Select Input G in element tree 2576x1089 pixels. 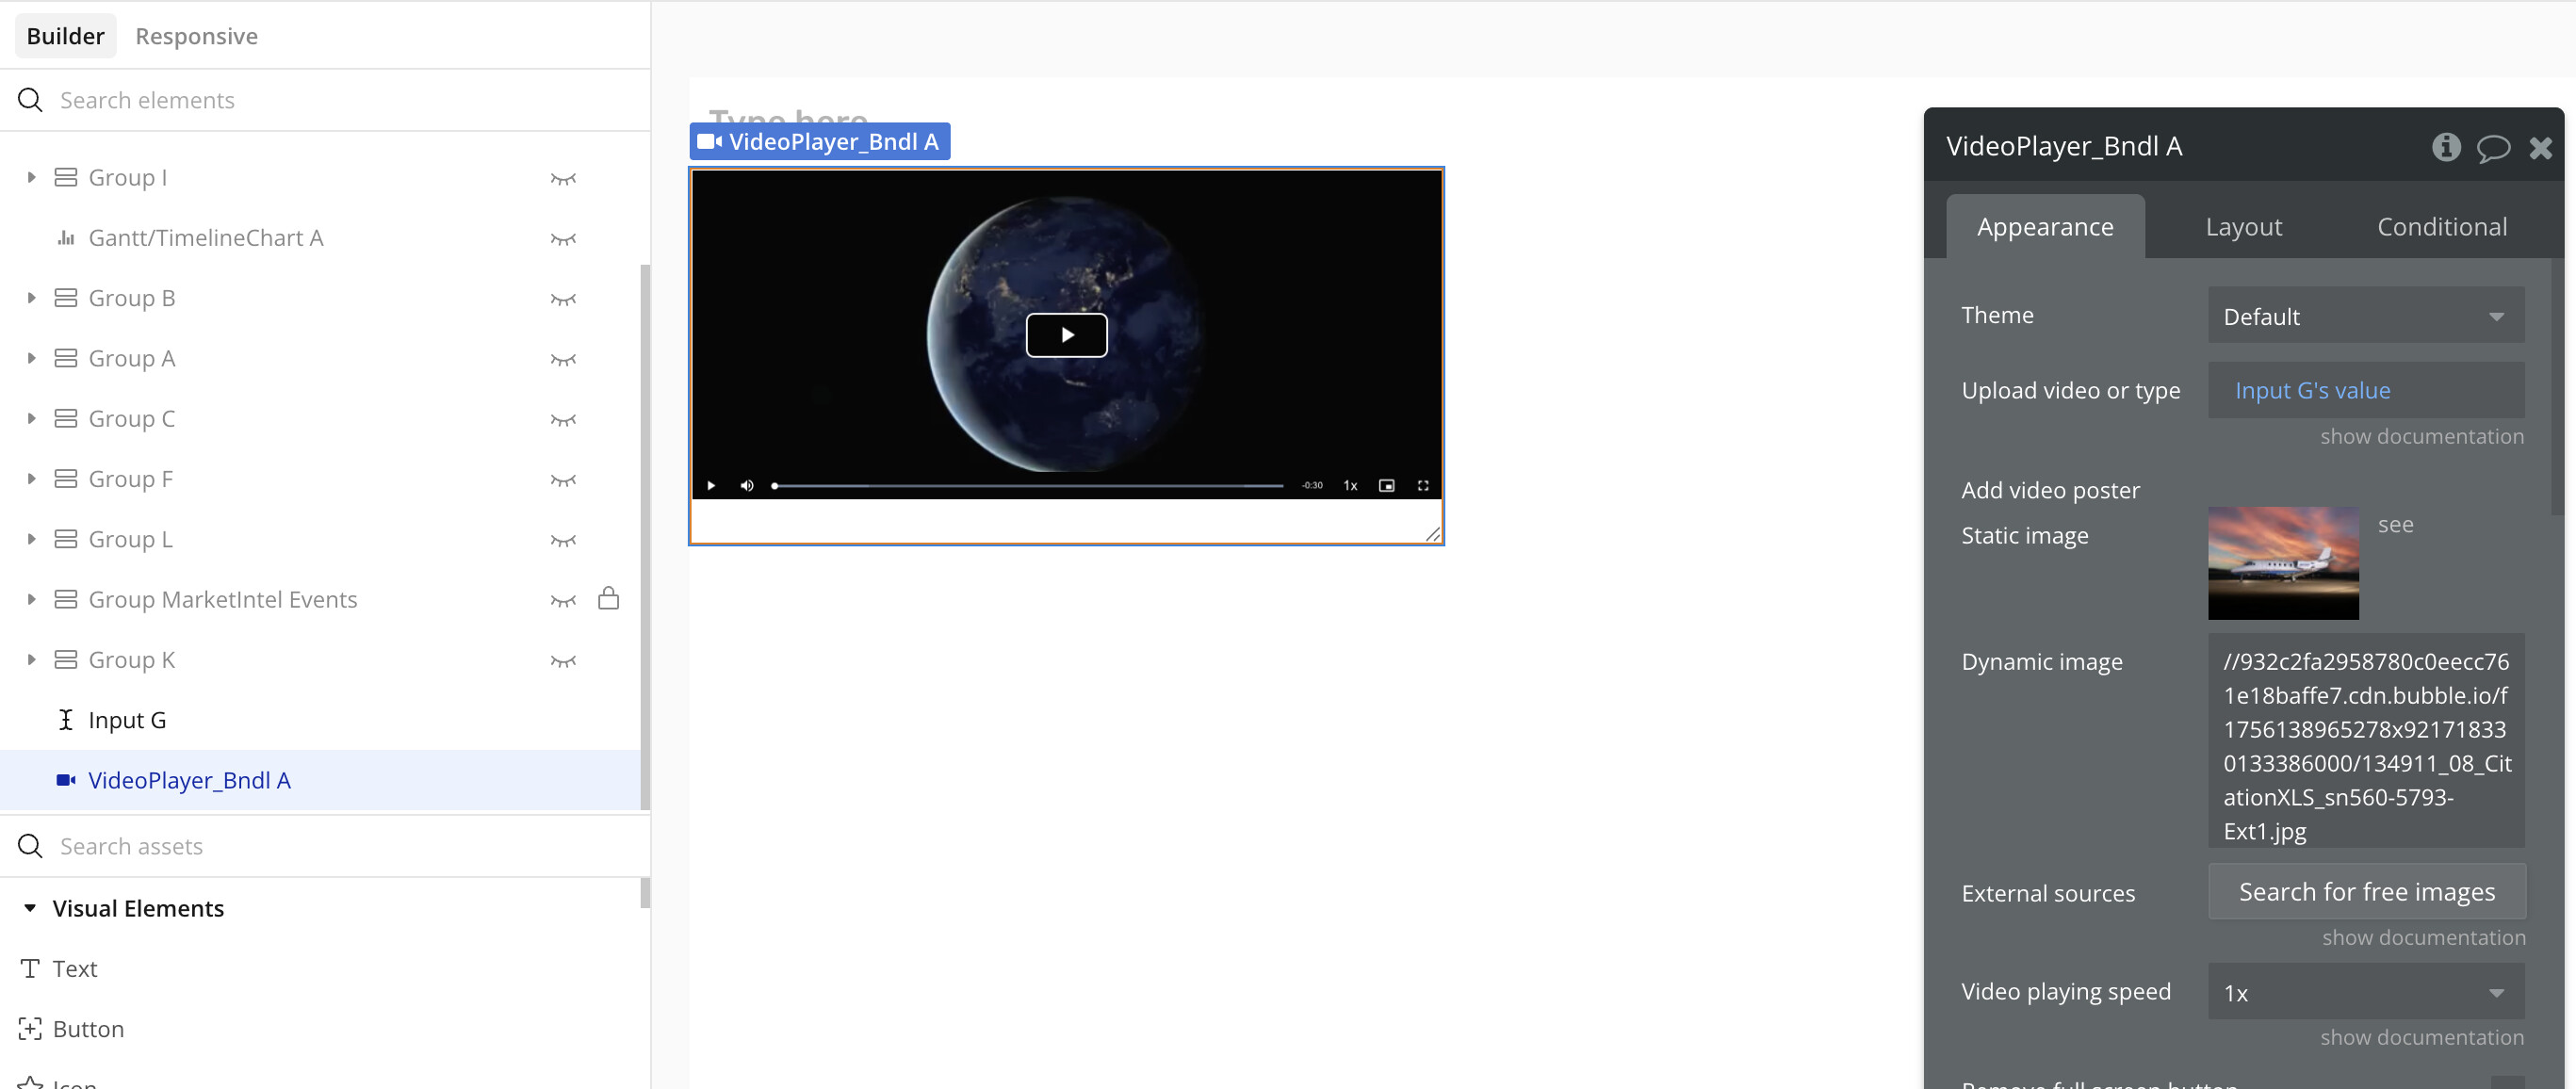320,720
